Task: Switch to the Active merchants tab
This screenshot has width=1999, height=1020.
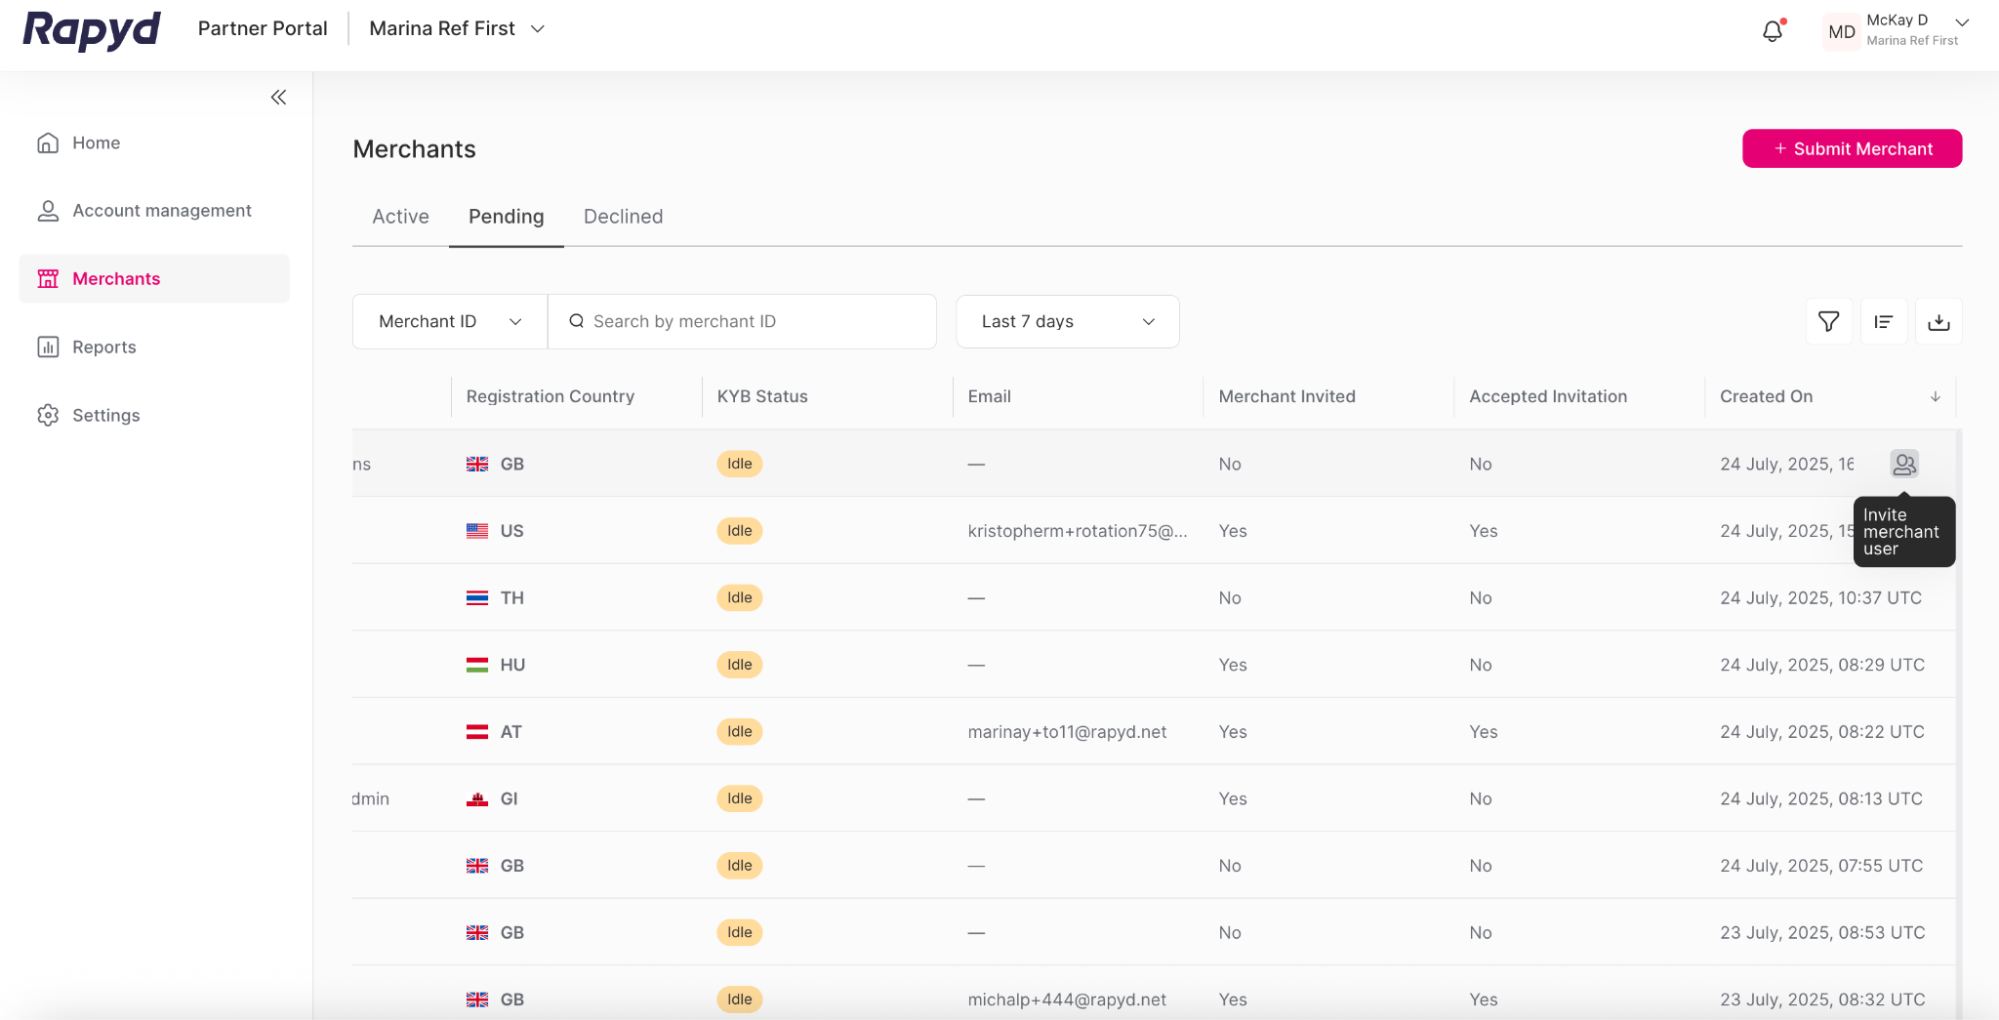Action: 400,216
